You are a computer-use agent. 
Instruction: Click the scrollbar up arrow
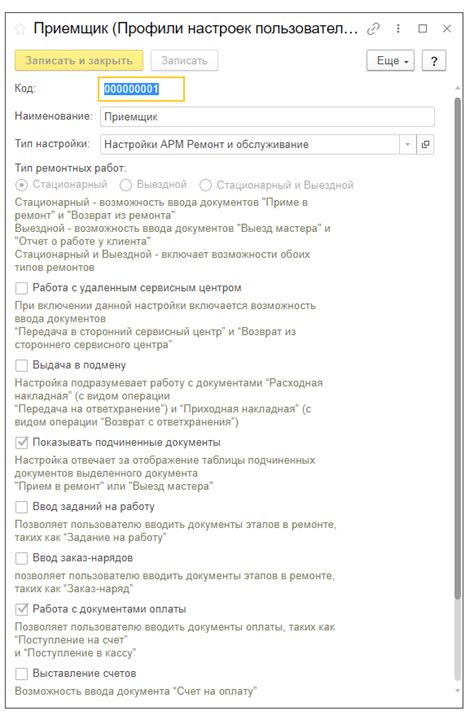tap(458, 88)
